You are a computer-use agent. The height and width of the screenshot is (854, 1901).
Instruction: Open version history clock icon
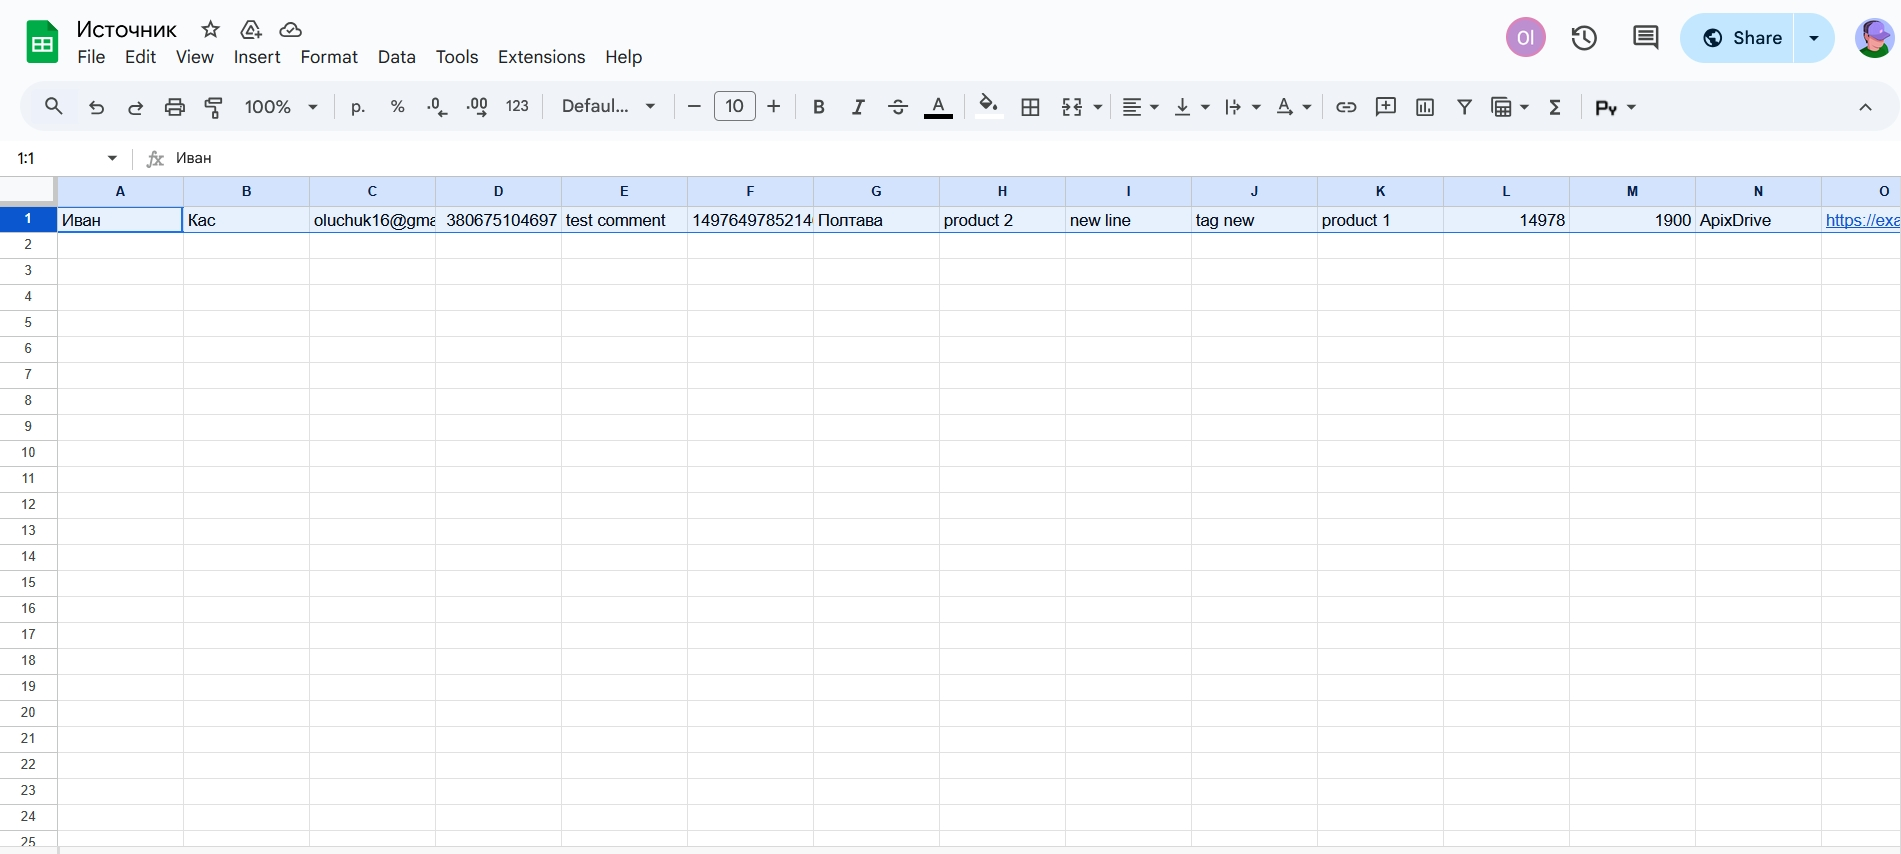(1583, 38)
